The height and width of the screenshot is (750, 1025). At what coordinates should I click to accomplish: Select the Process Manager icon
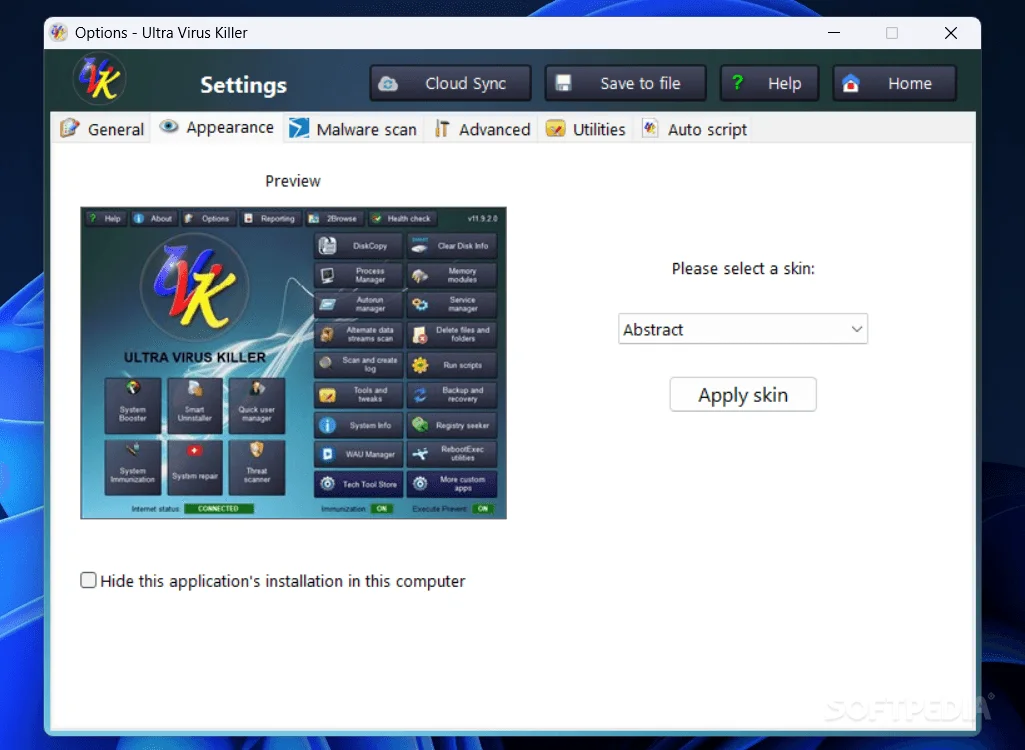coord(357,275)
